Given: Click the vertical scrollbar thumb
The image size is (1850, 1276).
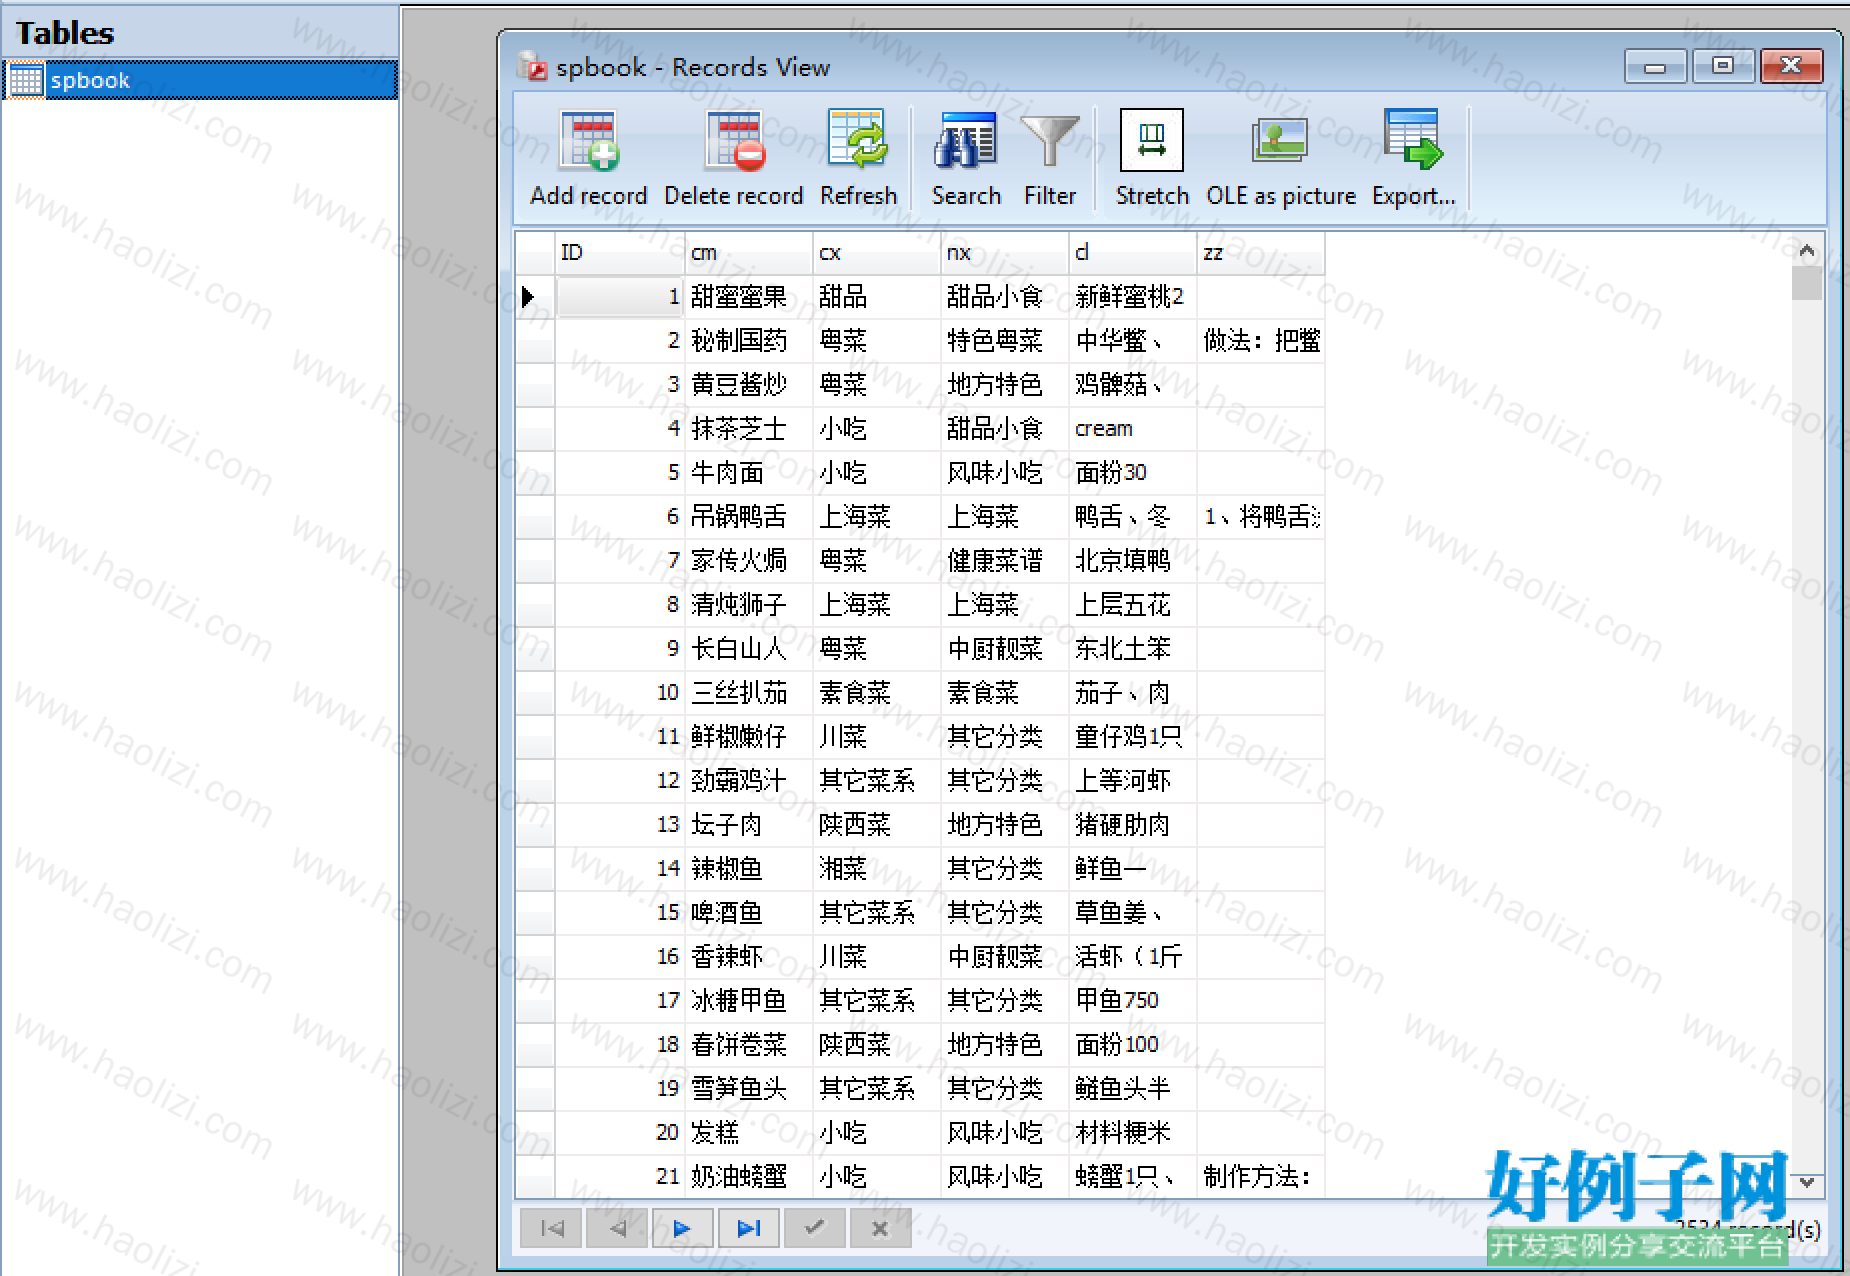Looking at the screenshot, I should click(1806, 283).
